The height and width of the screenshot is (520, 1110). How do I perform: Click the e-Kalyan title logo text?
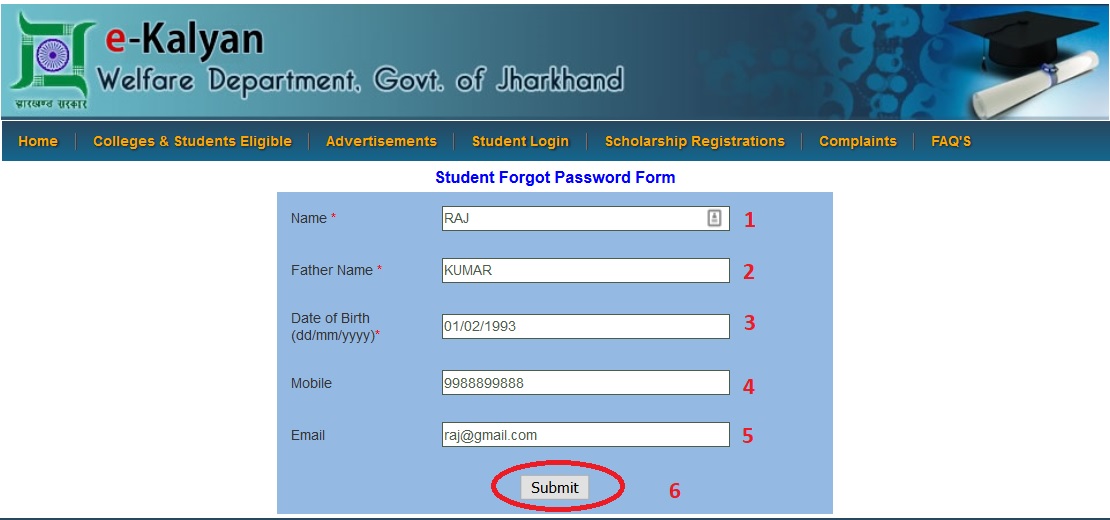click(184, 39)
